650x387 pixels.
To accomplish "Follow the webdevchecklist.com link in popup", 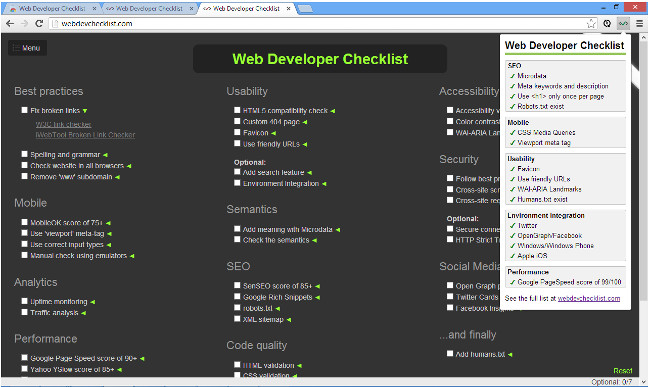I will 589,298.
